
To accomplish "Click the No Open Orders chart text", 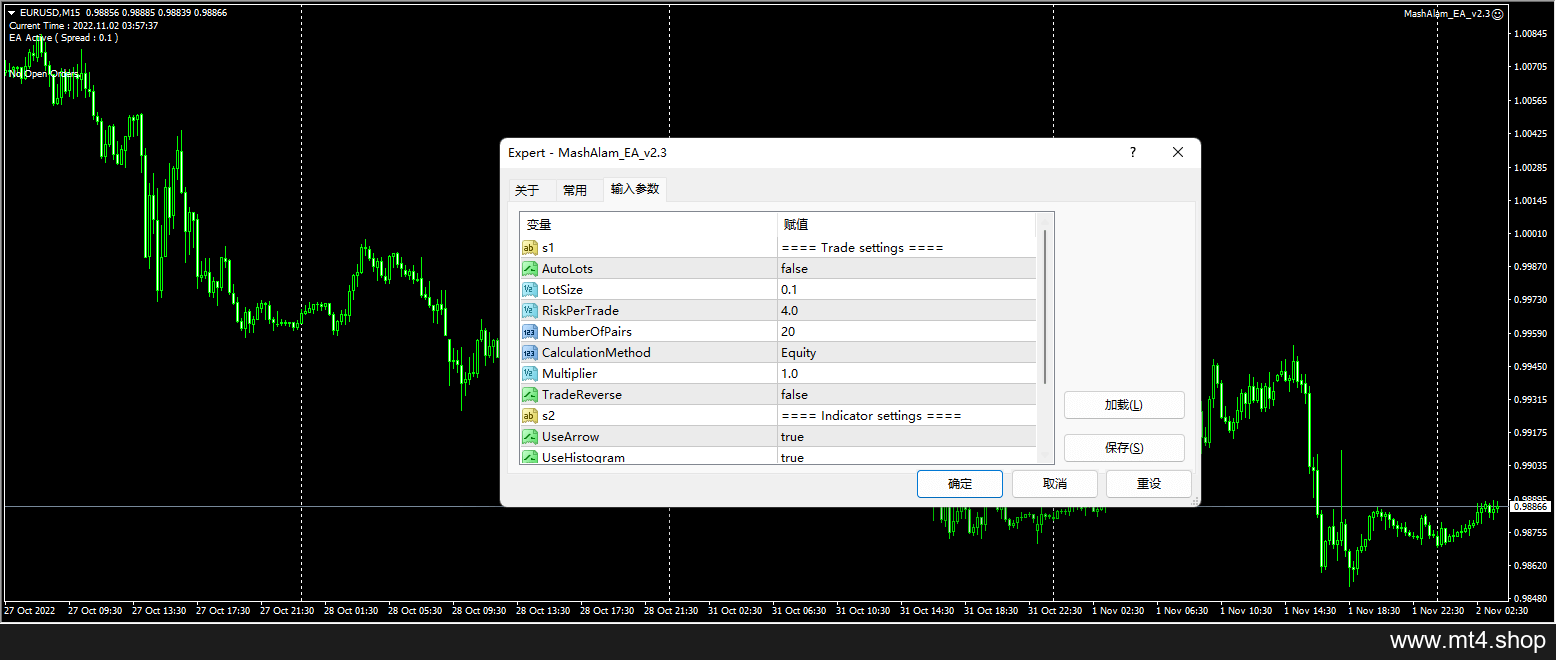I will coord(43,74).
